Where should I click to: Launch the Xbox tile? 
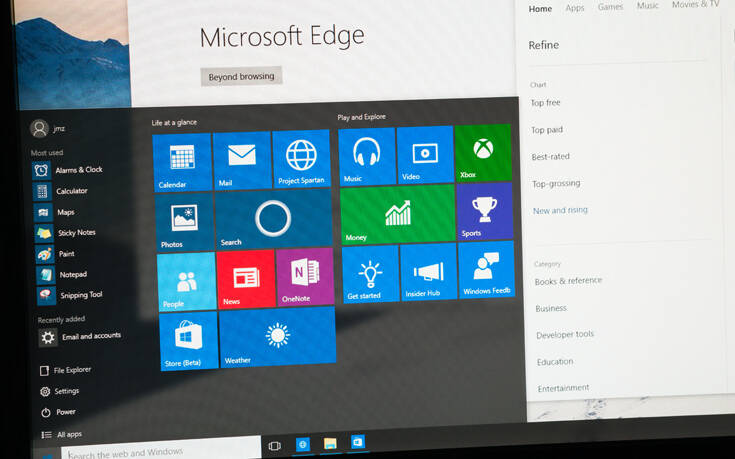[x=483, y=153]
